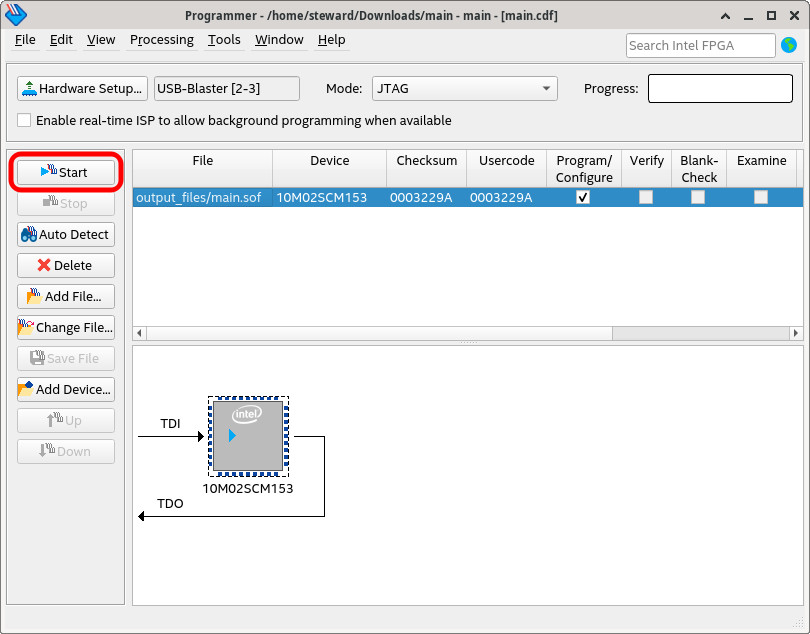Click the file list horizontal scrollbar thumb
Screen dimensions: 810x634
coord(379,333)
